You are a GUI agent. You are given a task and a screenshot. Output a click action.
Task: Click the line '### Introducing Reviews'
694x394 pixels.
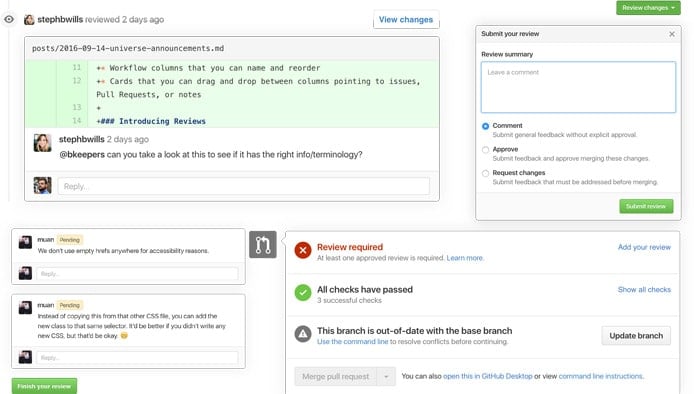pyautogui.click(x=151, y=121)
